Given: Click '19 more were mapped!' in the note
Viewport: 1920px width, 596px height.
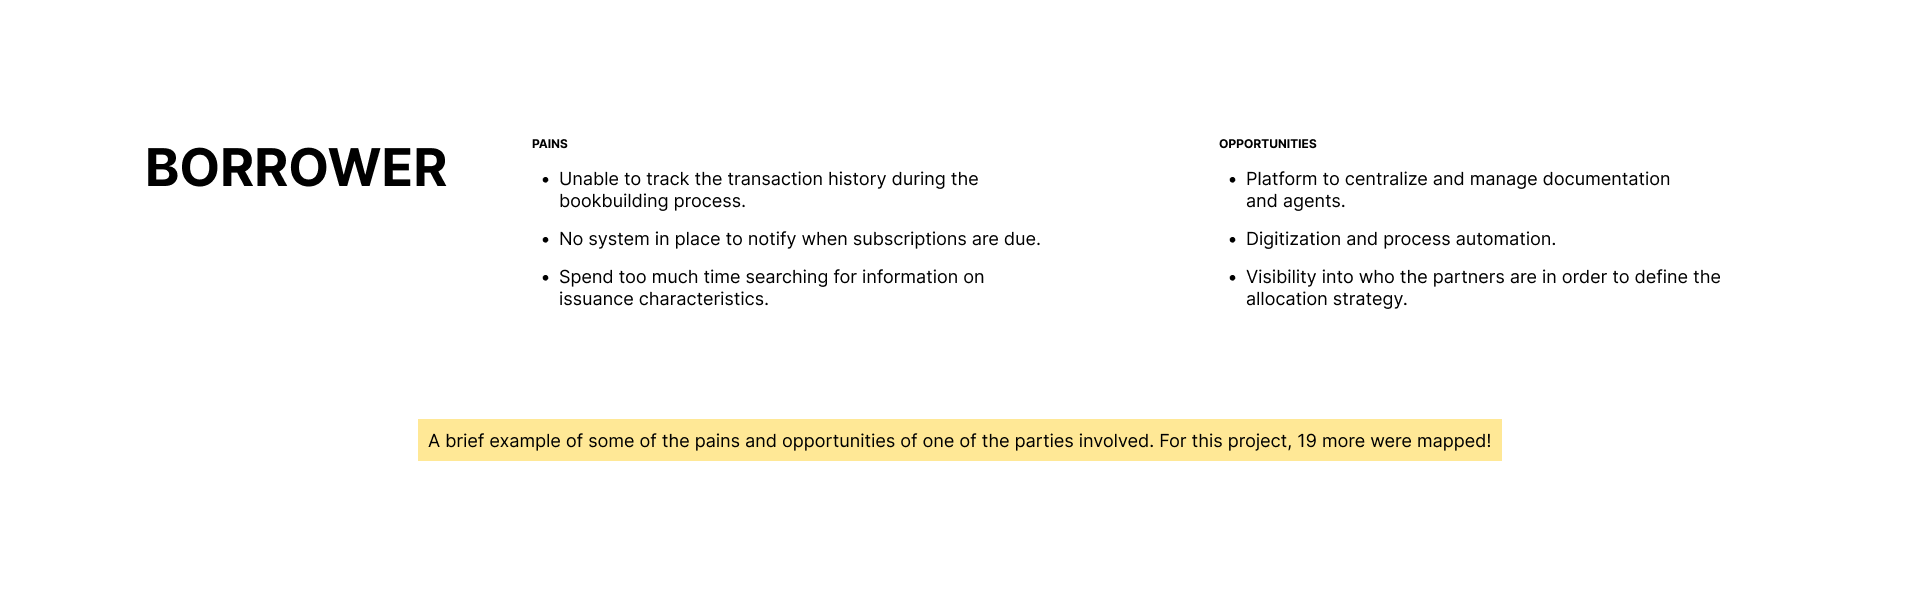Looking at the screenshot, I should [x=1394, y=441].
